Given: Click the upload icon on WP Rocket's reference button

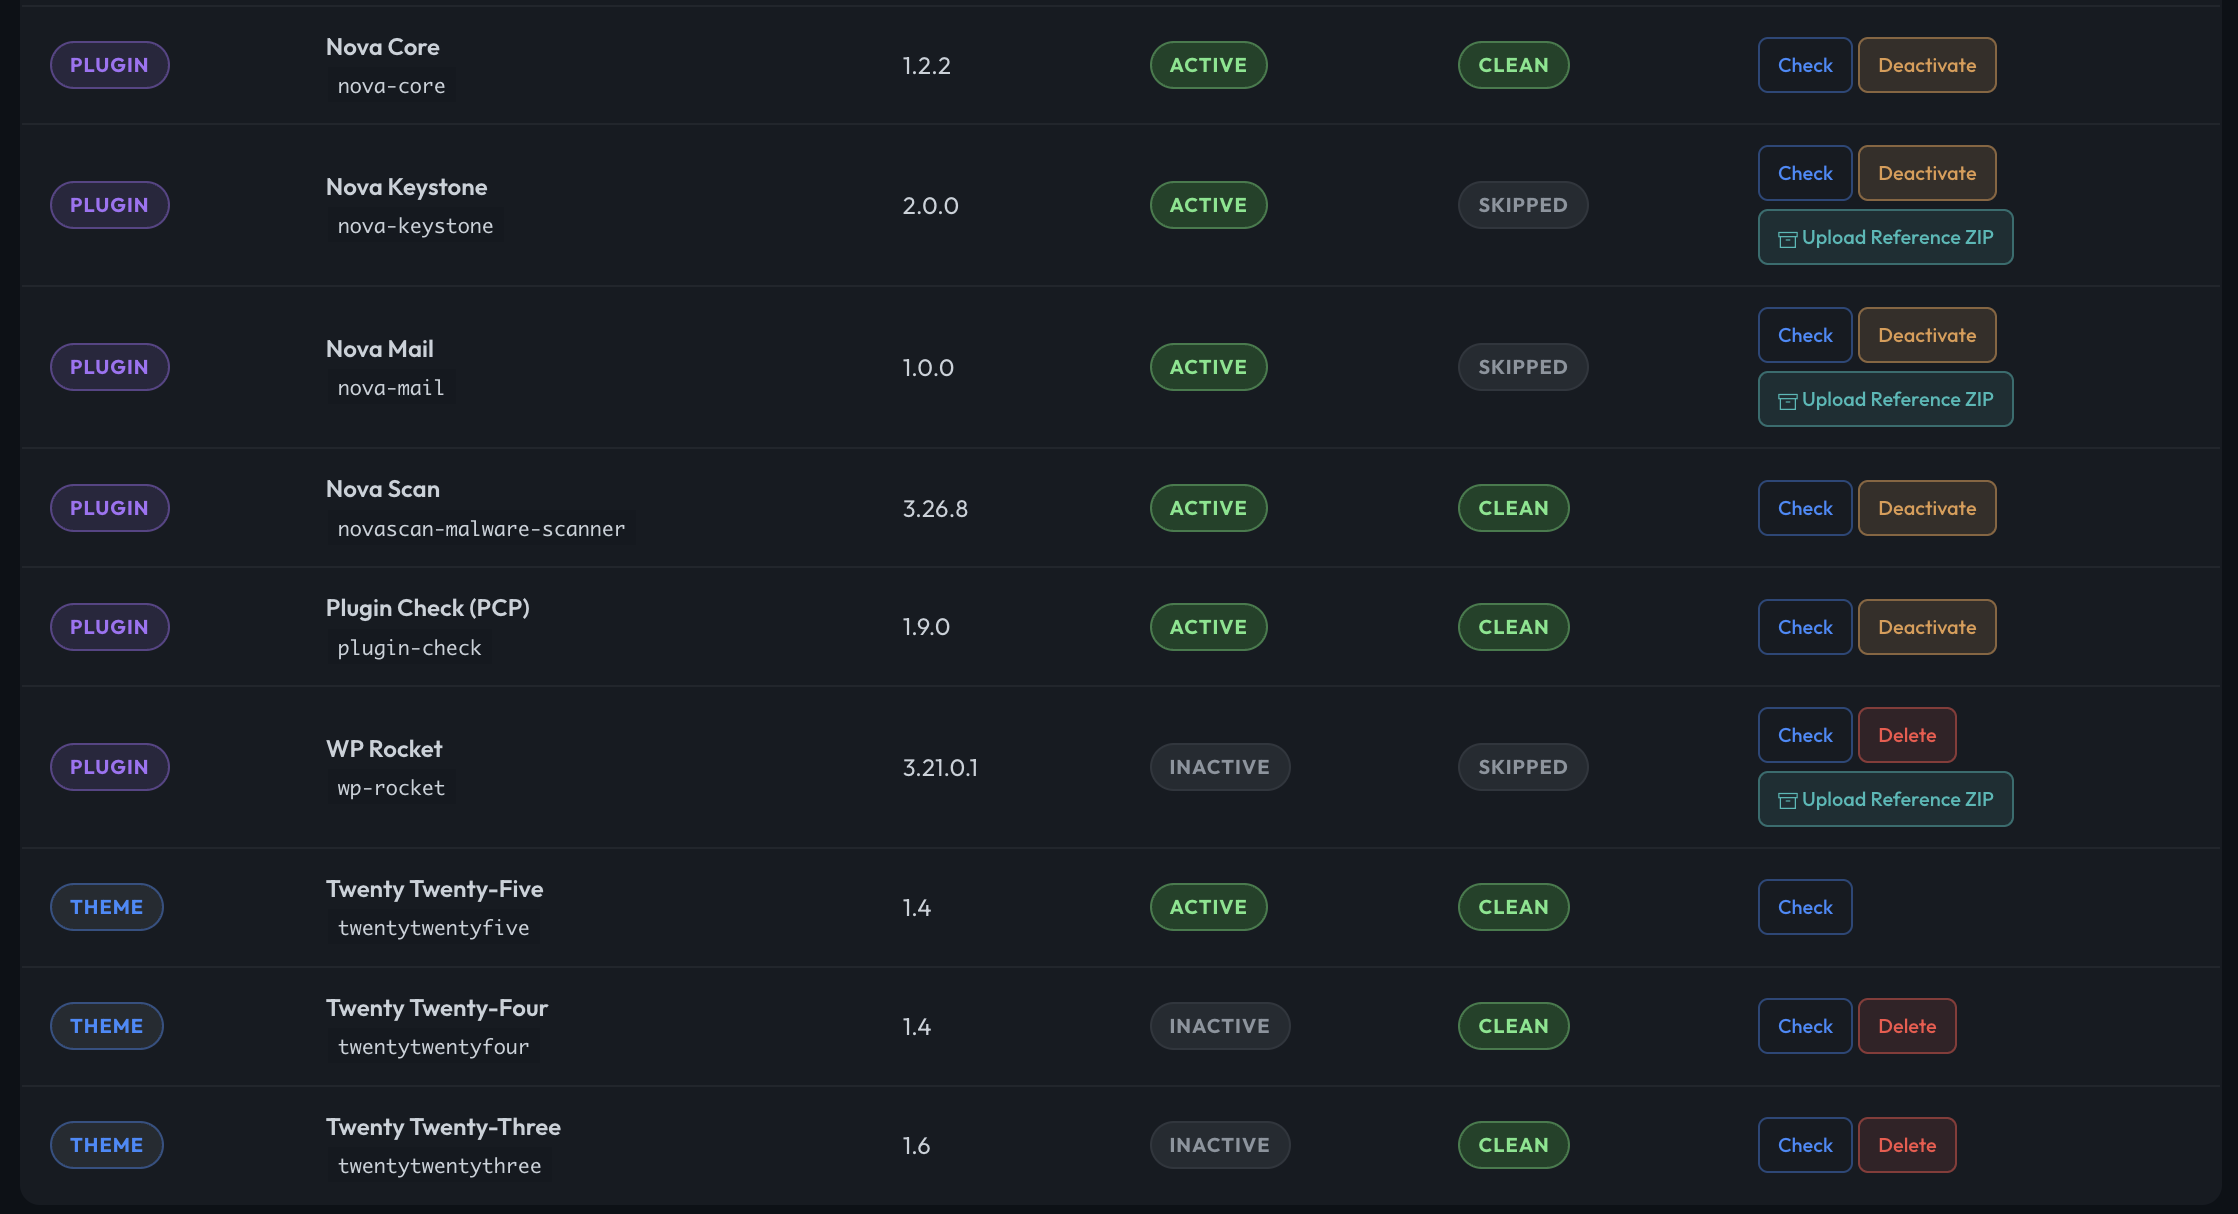Looking at the screenshot, I should pyautogui.click(x=1788, y=799).
